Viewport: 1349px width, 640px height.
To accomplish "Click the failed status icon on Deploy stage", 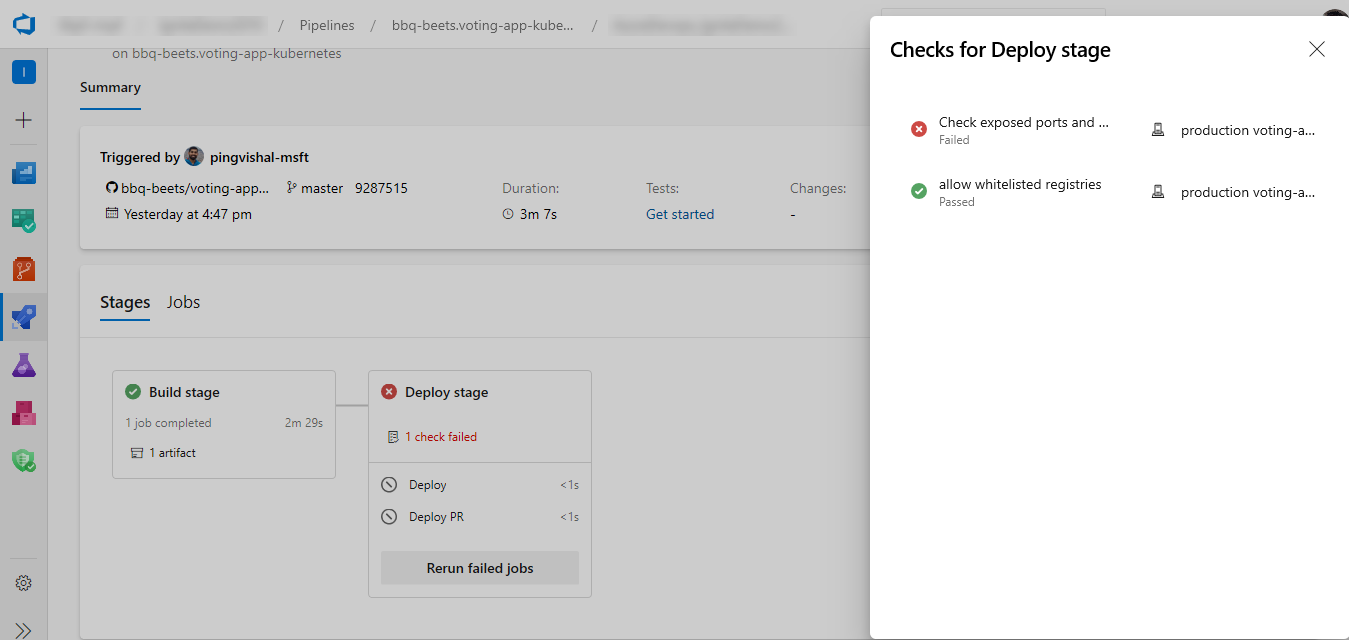I will click(389, 391).
